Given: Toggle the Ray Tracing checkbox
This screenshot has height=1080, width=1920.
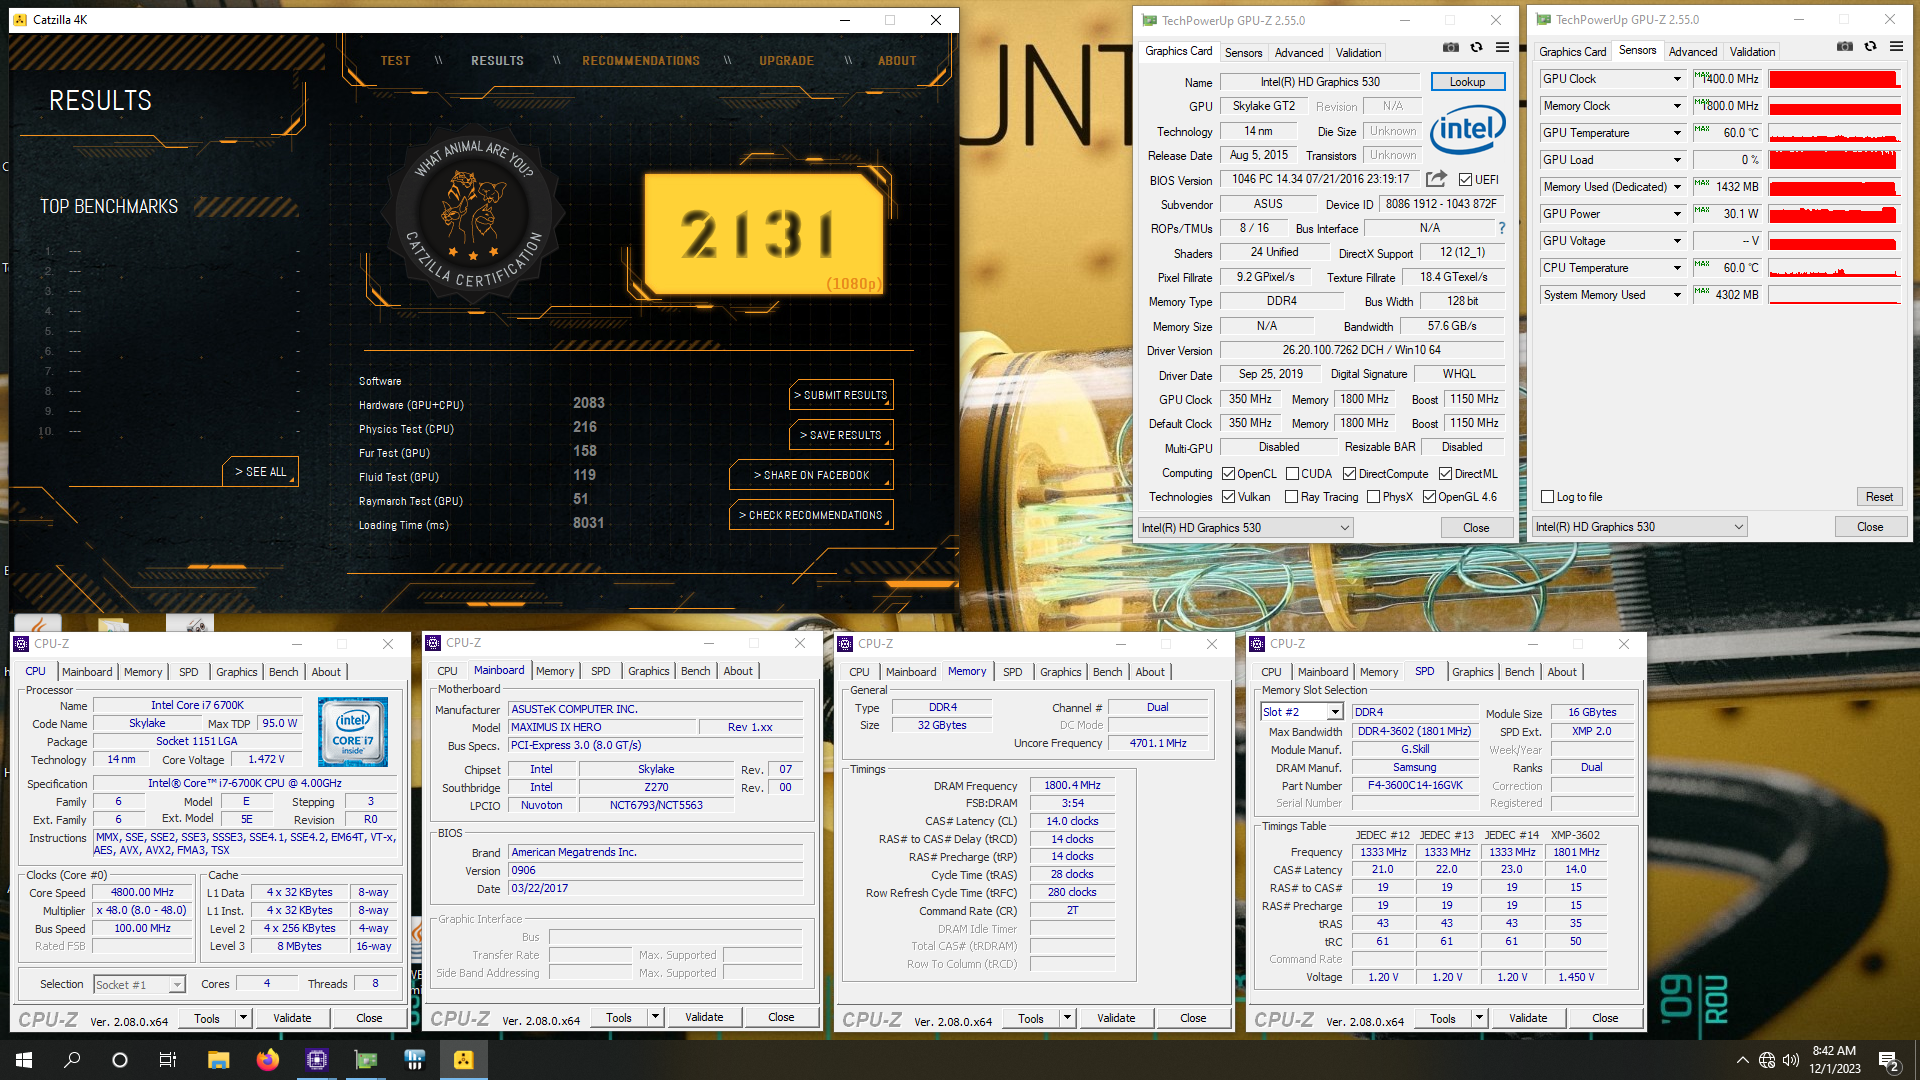Looking at the screenshot, I should point(1291,497).
